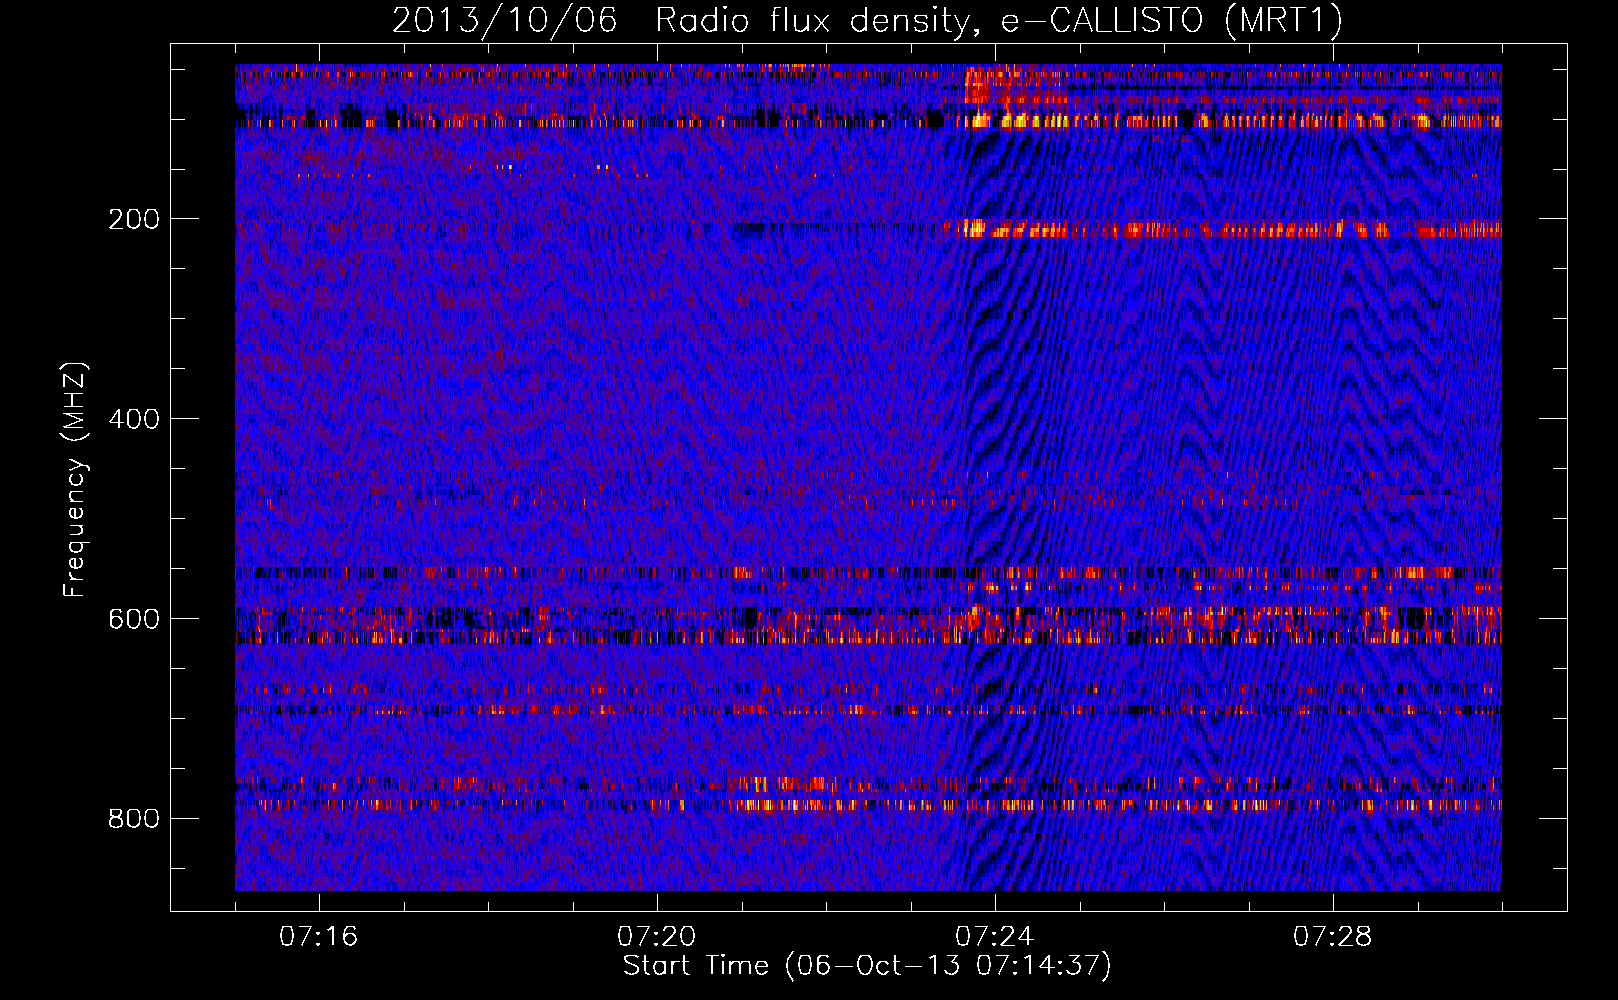Click the 07:20 time tick label
1618x1000 pixels.
click(656, 937)
